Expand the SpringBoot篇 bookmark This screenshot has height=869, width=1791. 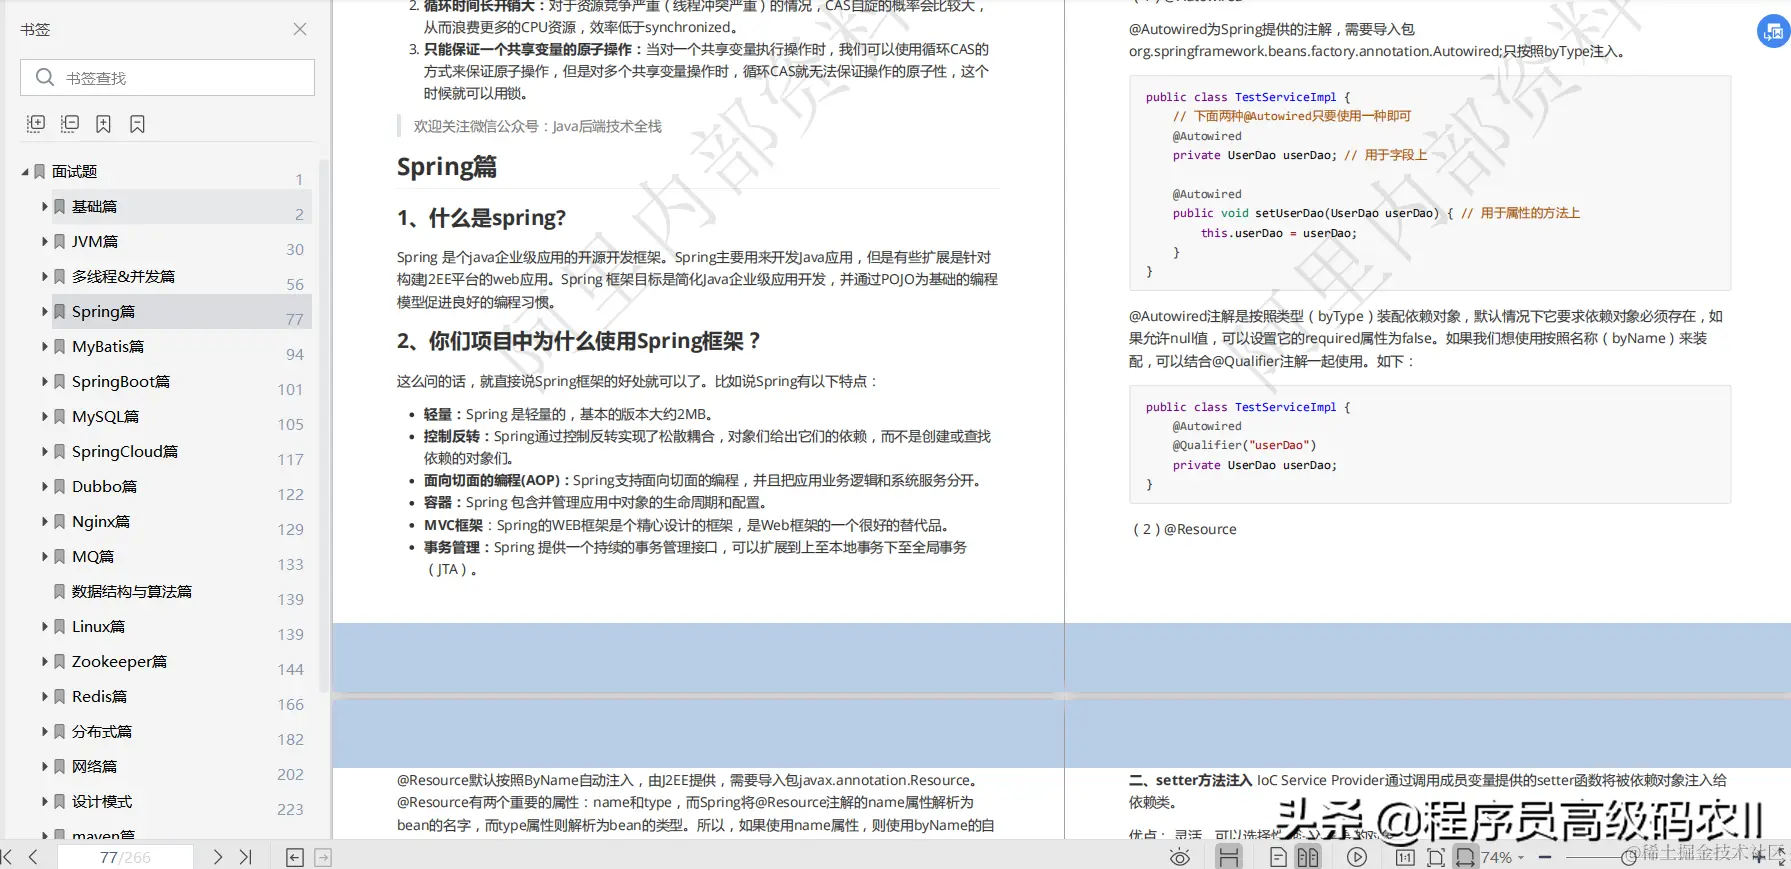tap(45, 382)
